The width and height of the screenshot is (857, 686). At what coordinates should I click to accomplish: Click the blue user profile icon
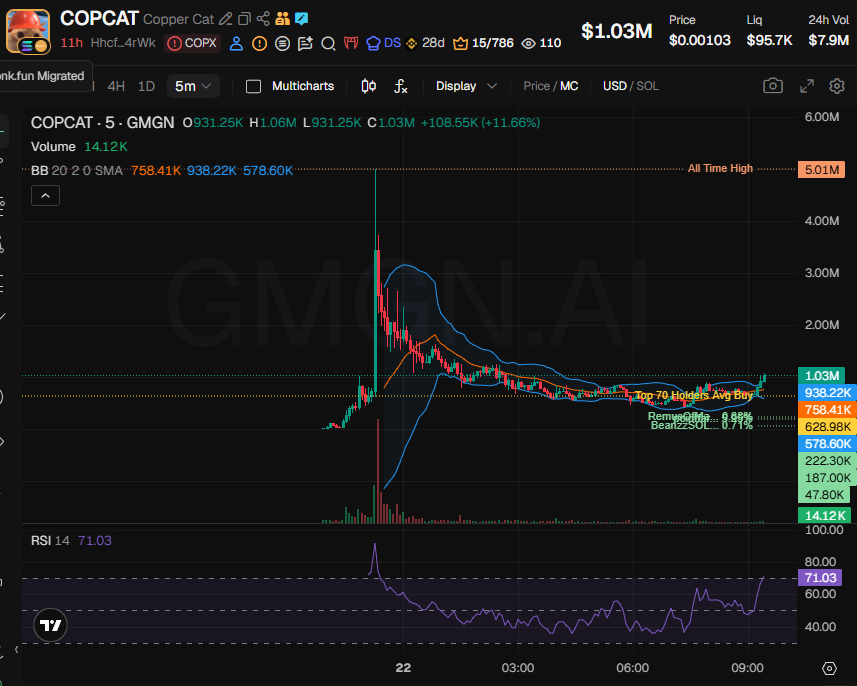236,43
